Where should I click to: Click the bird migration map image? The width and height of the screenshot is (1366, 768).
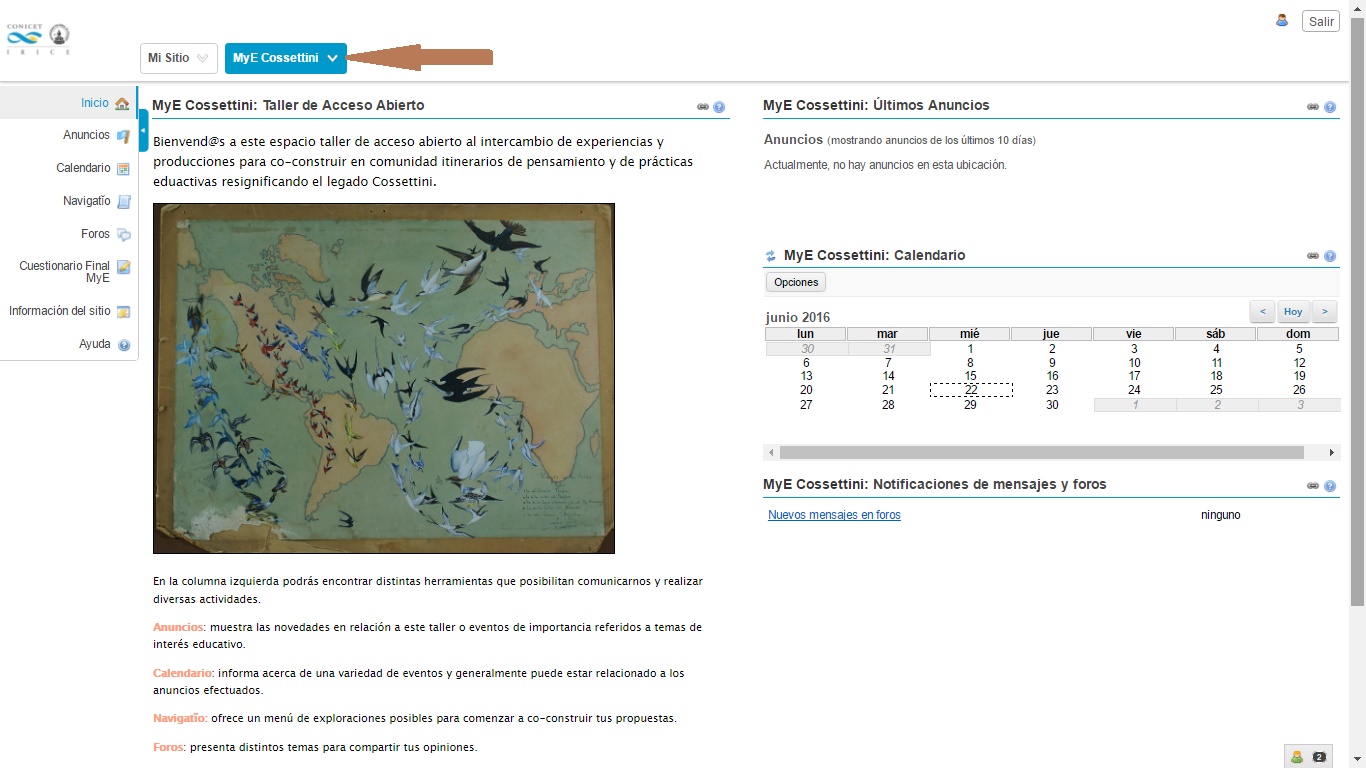pos(384,378)
